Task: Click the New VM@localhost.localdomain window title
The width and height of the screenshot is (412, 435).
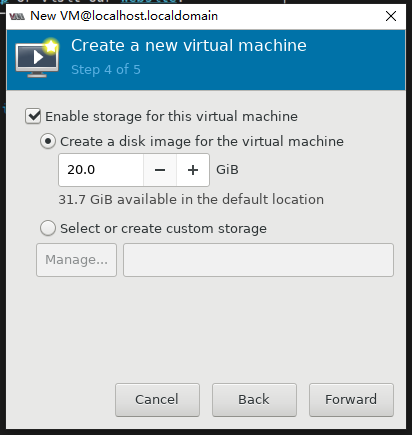Action: (124, 16)
